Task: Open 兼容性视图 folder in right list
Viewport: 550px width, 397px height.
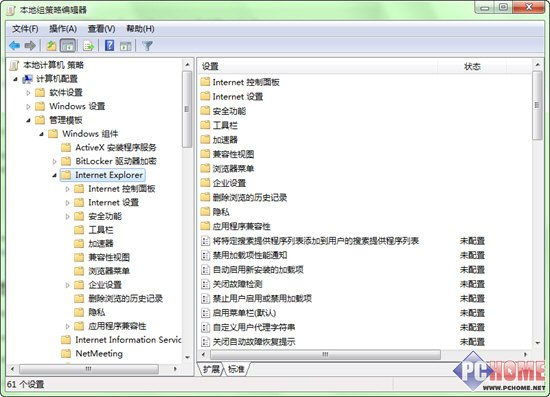Action: [x=233, y=154]
